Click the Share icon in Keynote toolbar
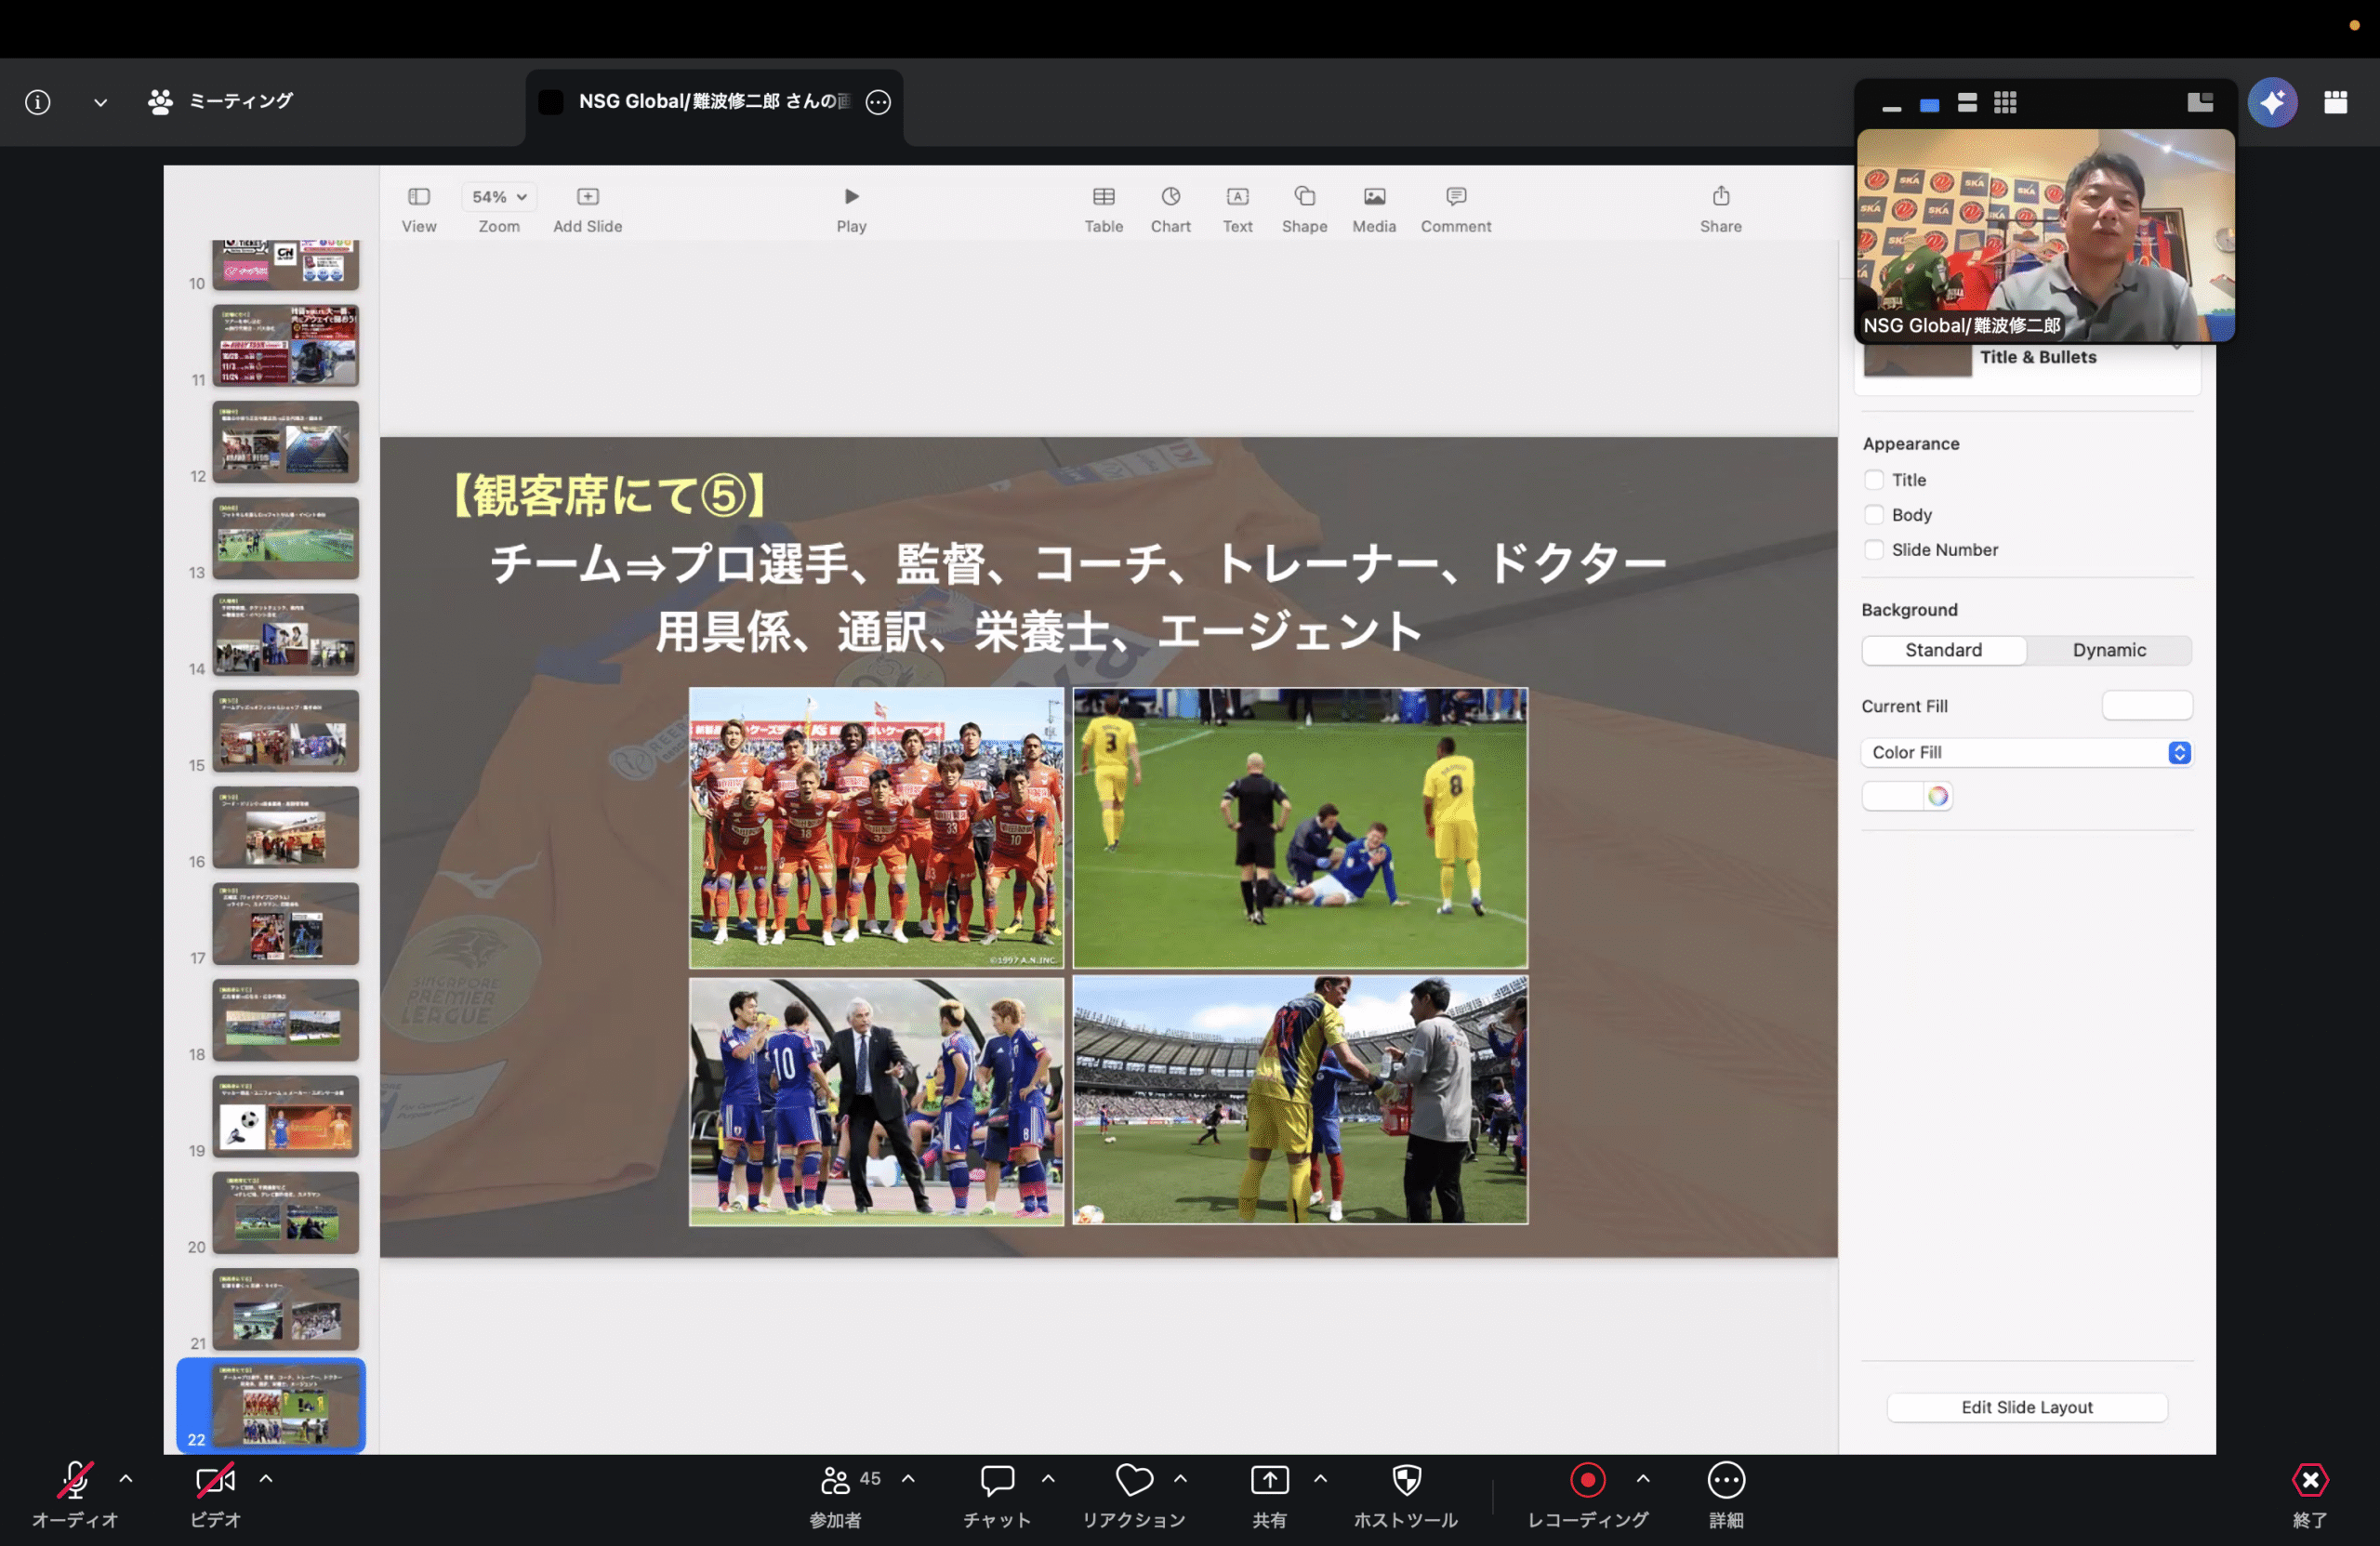The image size is (2380, 1546). pos(1721,196)
